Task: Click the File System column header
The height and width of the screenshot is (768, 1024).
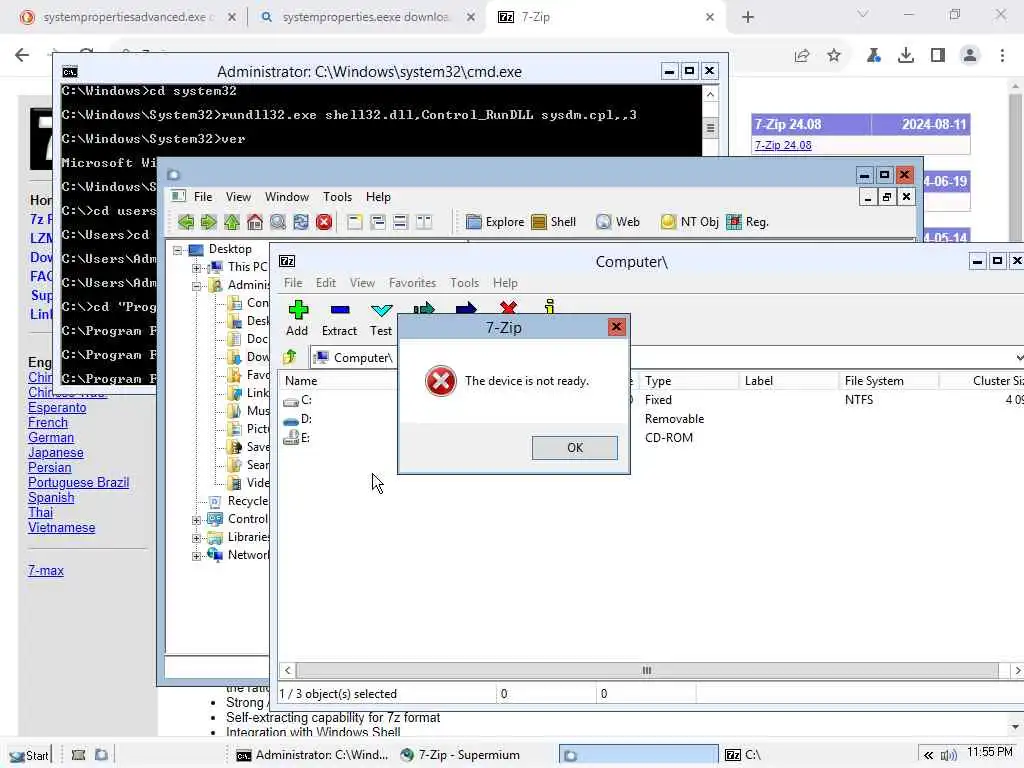Action: point(888,381)
